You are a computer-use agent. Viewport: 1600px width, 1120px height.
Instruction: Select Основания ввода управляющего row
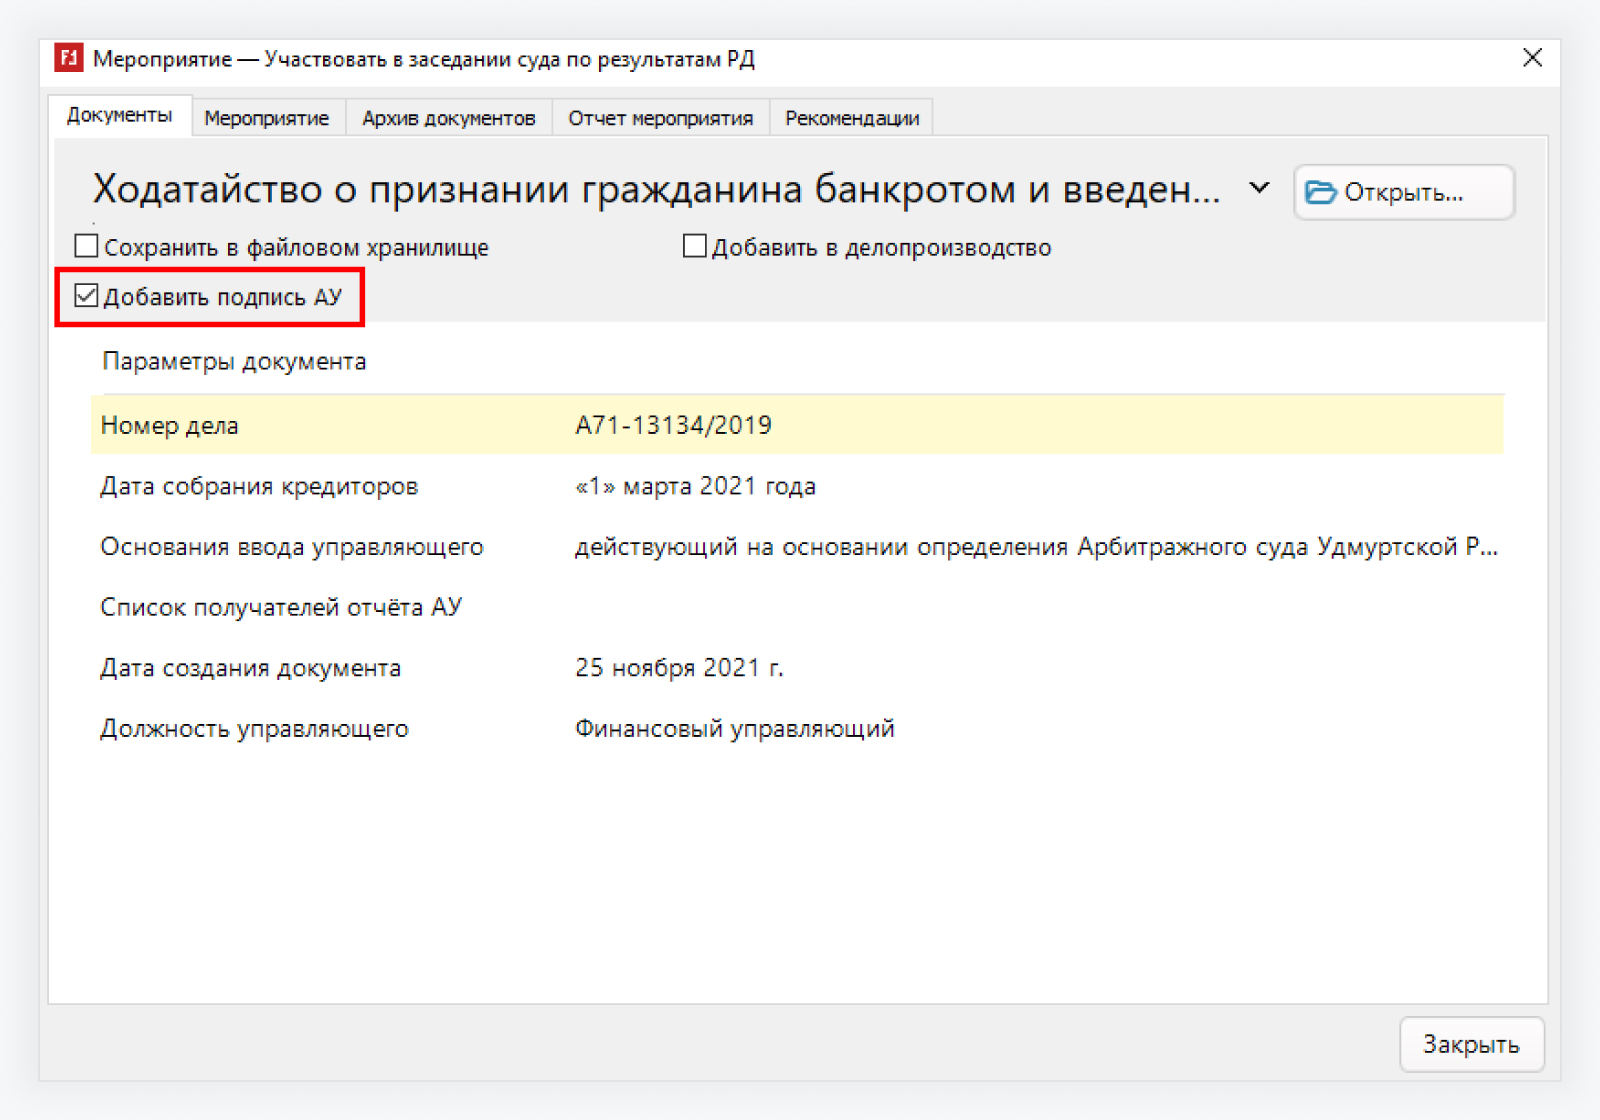(797, 547)
